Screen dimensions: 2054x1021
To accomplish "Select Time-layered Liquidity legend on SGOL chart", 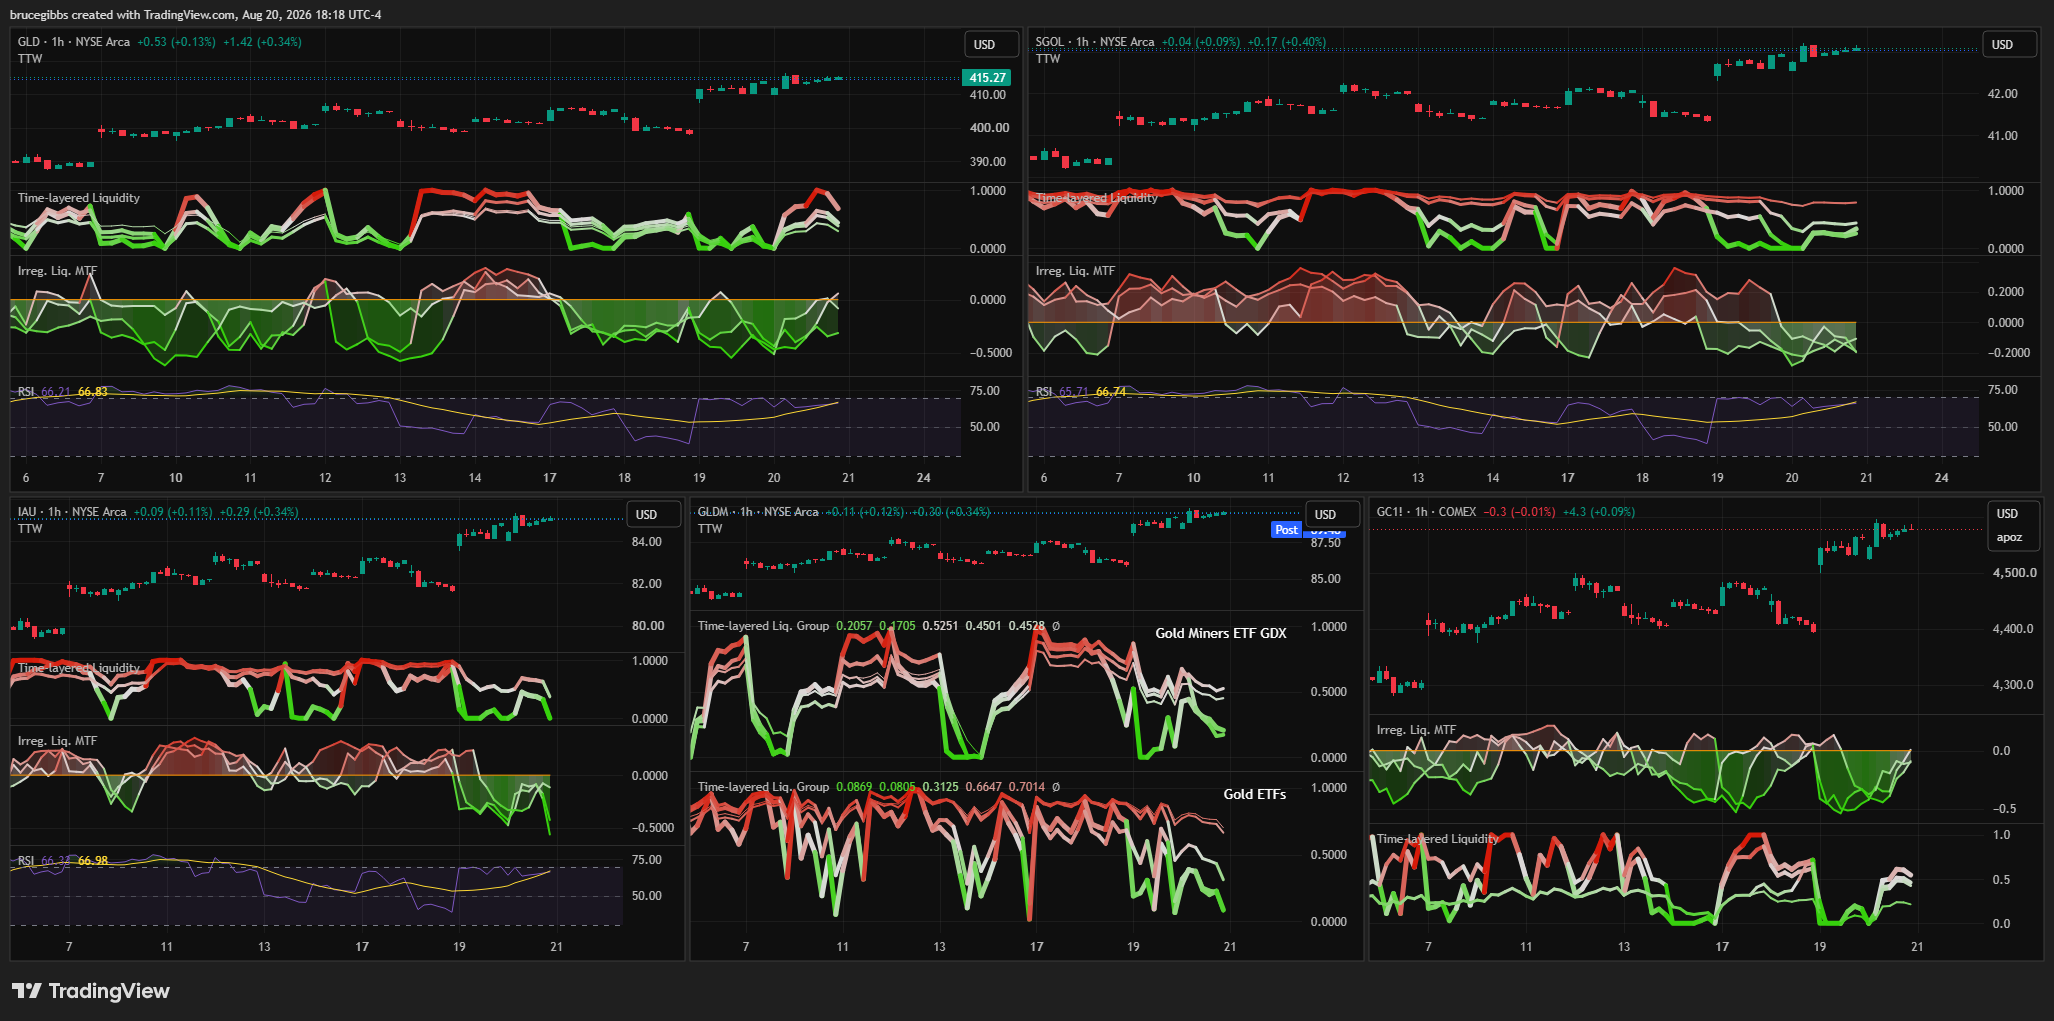I will (1097, 198).
